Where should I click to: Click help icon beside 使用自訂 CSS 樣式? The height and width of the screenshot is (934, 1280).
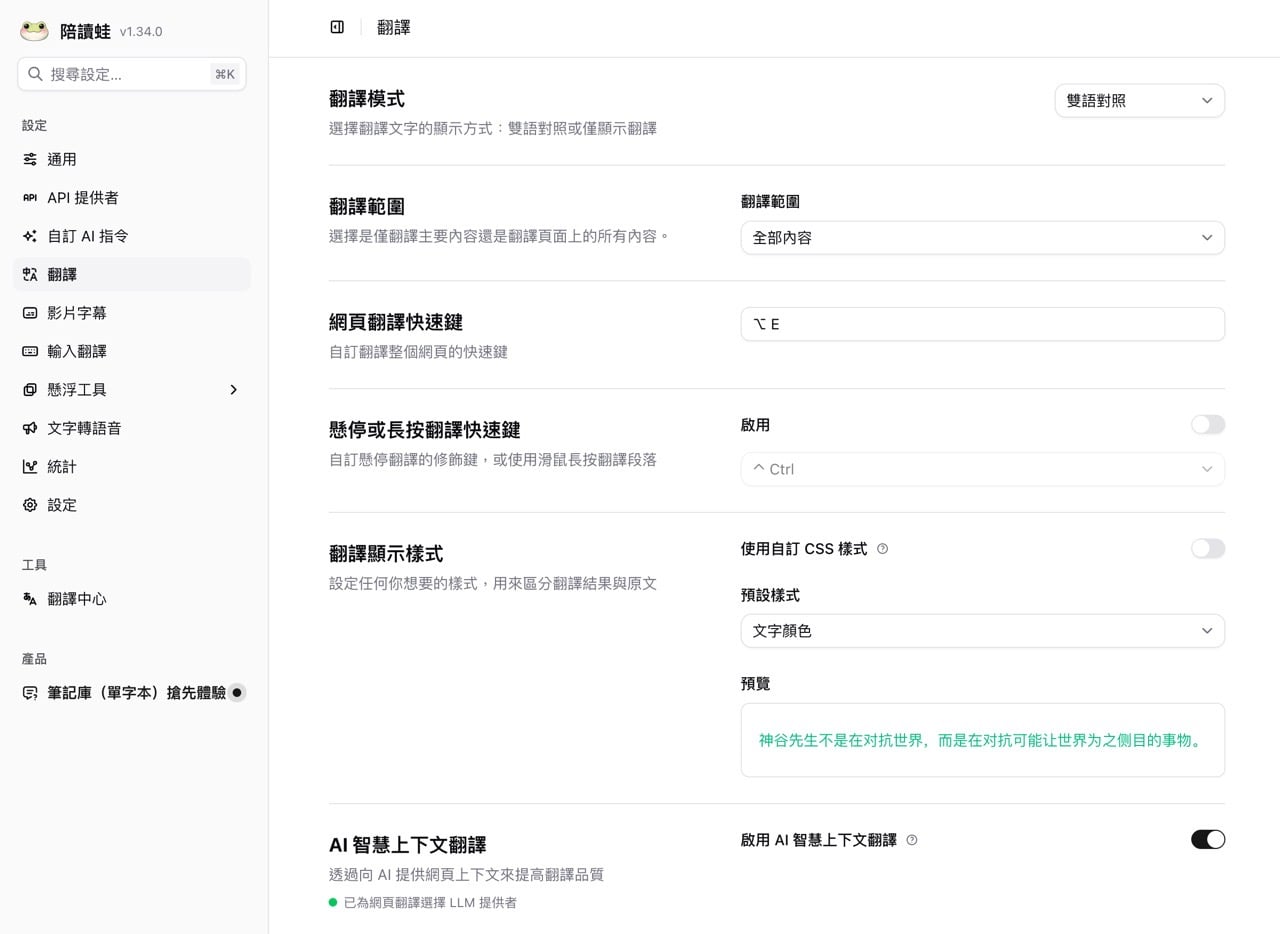point(882,548)
